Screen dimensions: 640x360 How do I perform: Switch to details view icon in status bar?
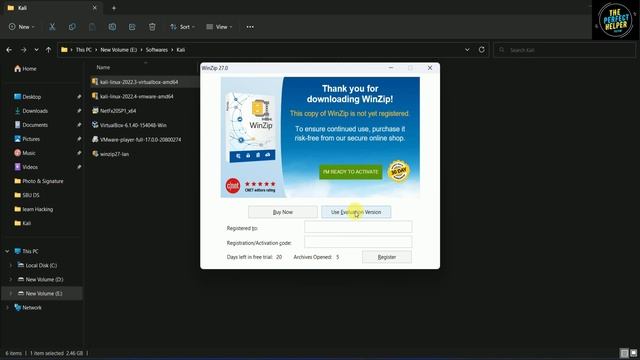[x=624, y=353]
